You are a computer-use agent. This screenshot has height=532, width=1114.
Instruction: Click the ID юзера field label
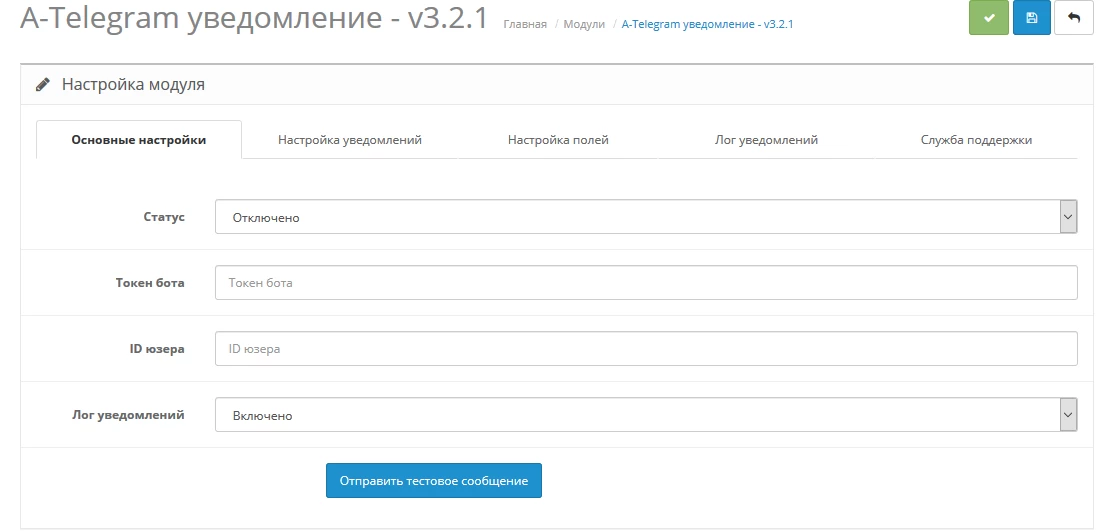(157, 349)
